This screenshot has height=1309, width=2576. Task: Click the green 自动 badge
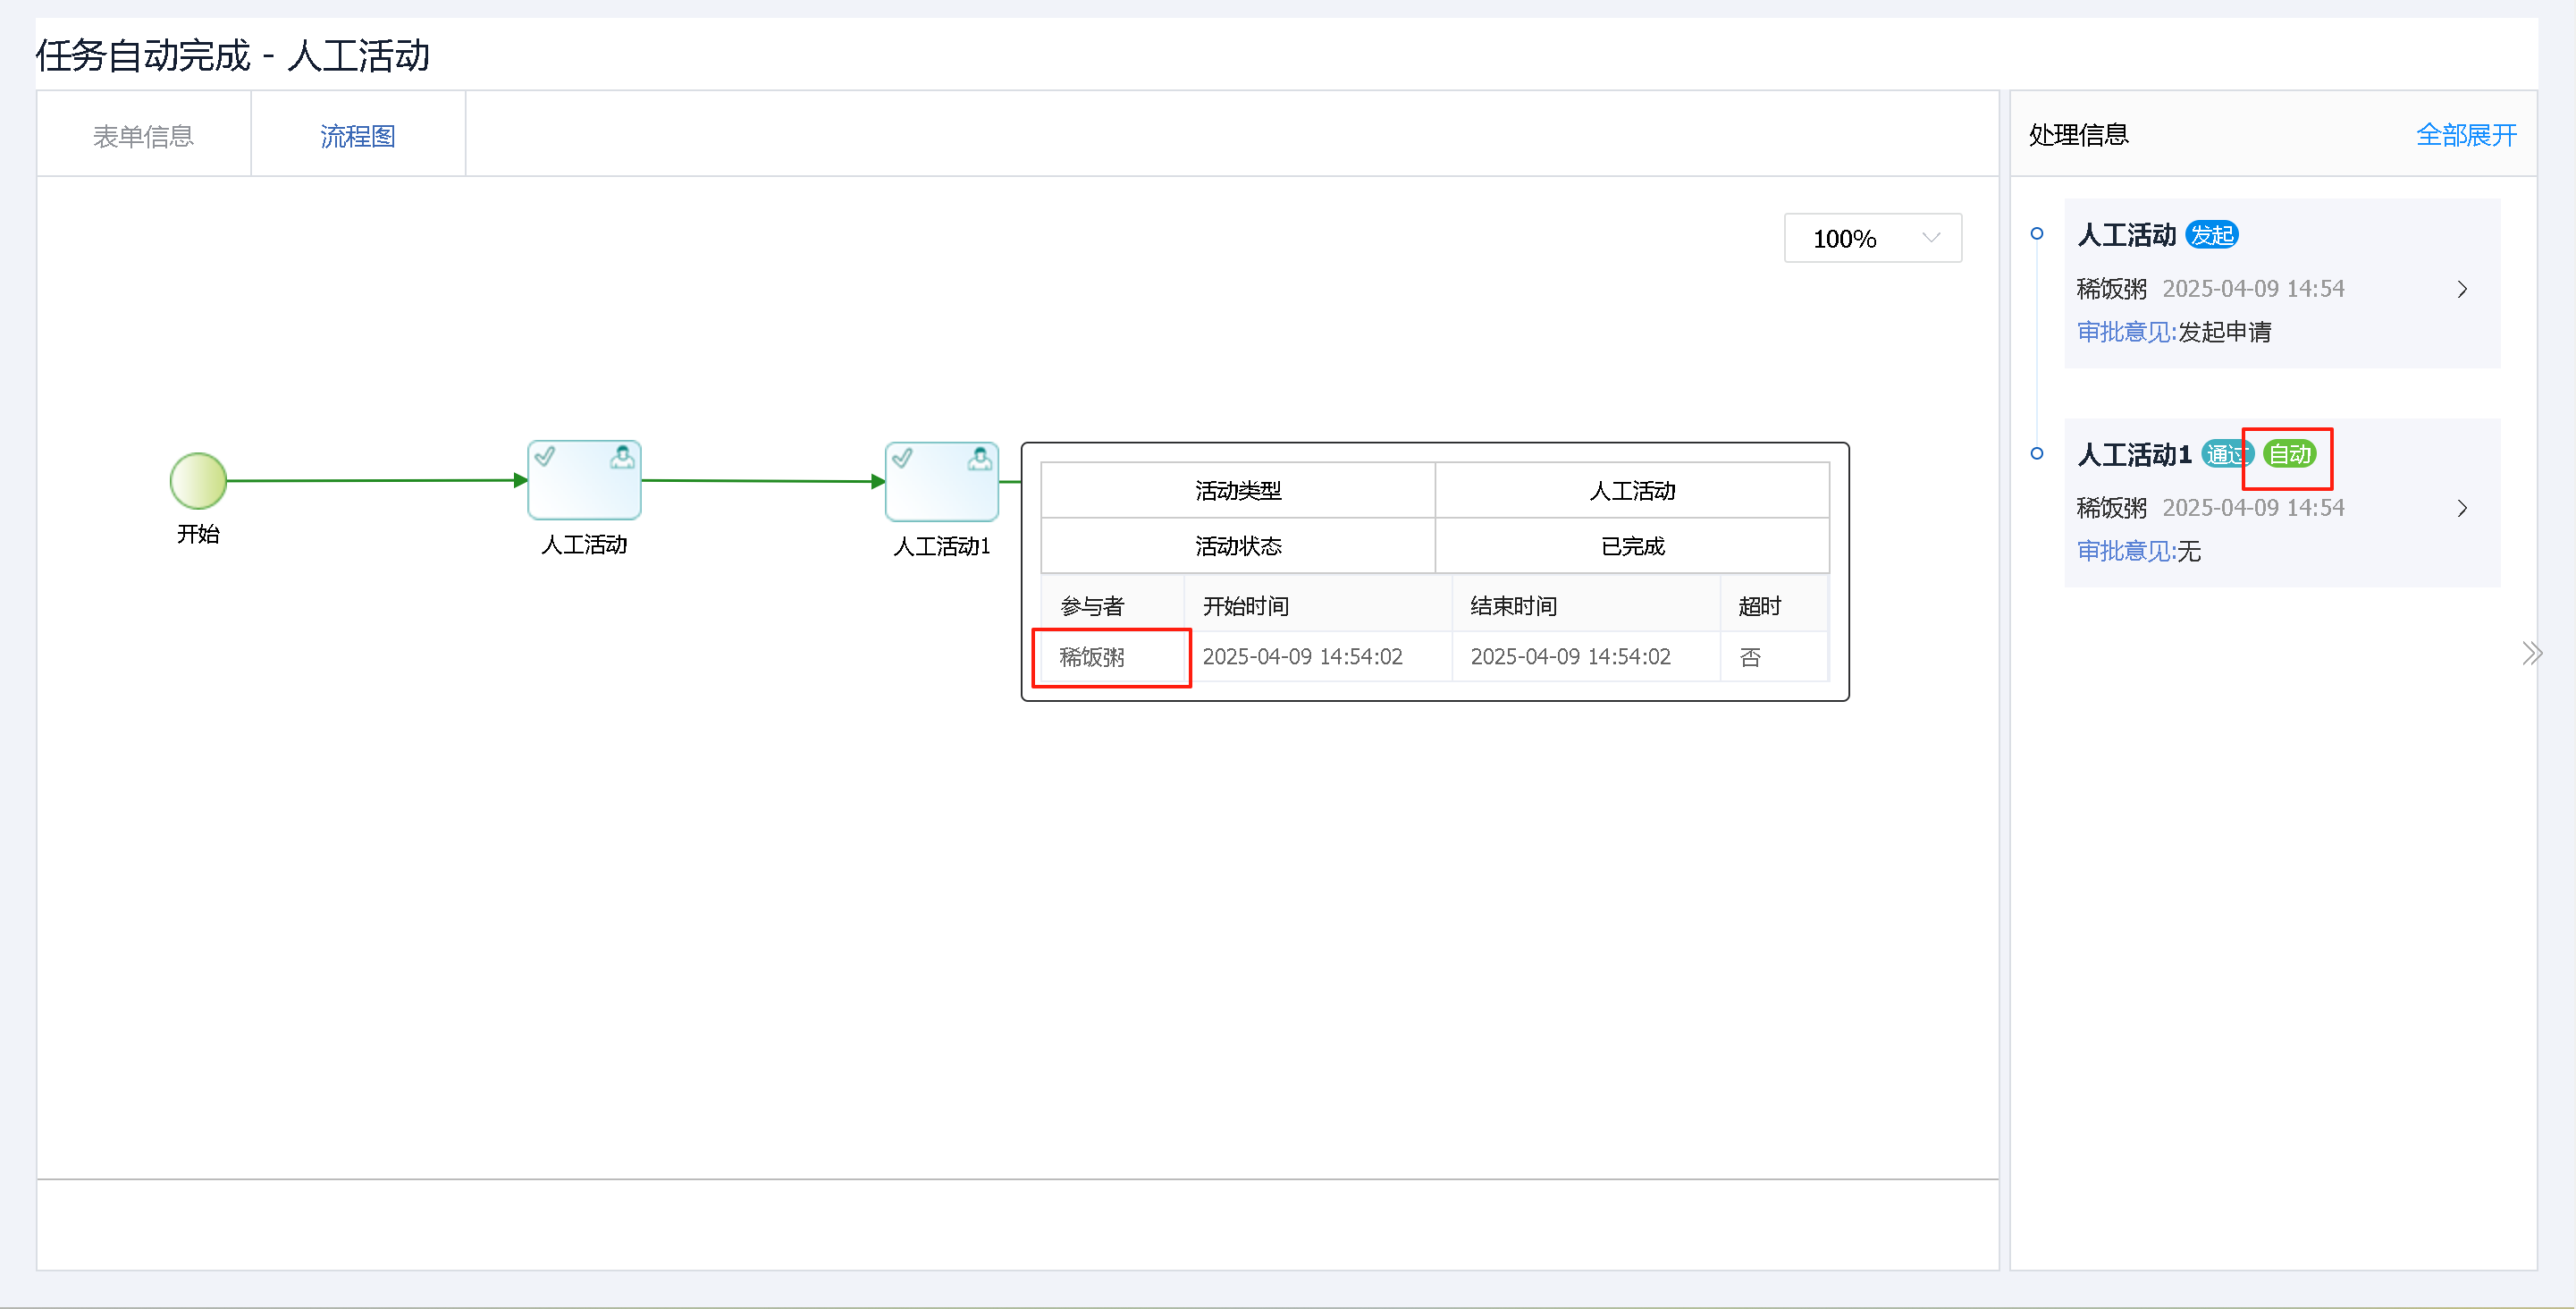pyautogui.click(x=2289, y=454)
